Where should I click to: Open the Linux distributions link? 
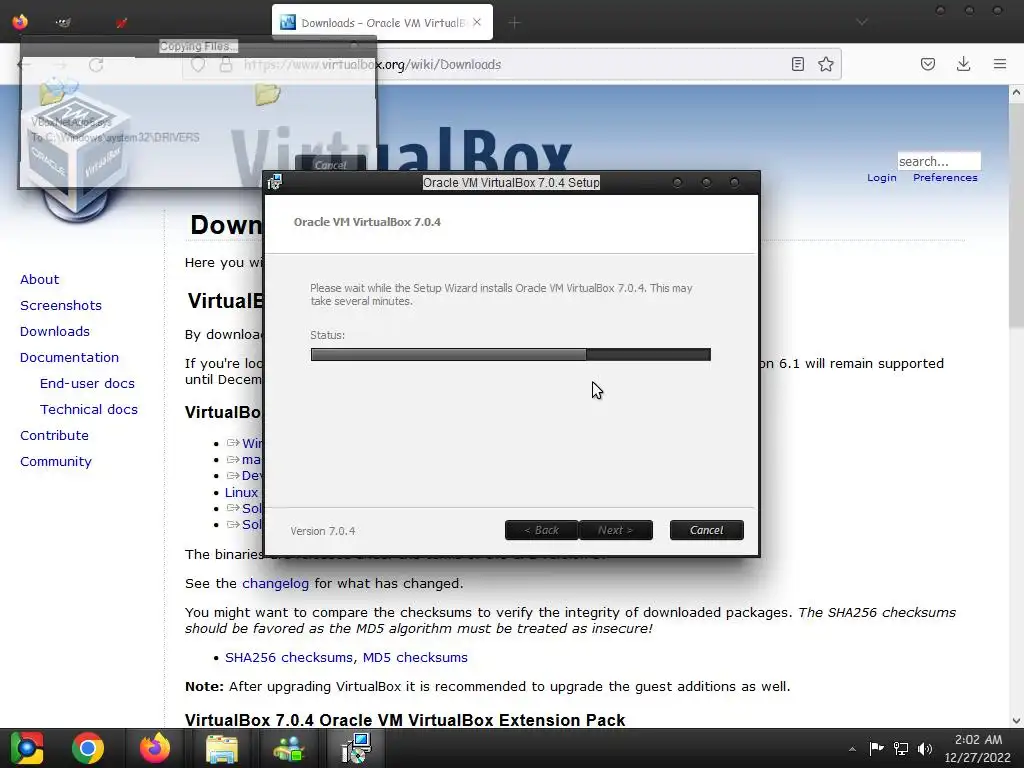point(242,492)
